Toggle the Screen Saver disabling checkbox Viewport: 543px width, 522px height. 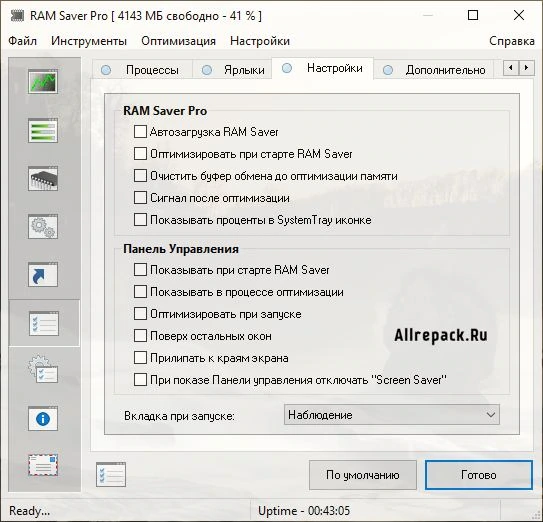[140, 380]
